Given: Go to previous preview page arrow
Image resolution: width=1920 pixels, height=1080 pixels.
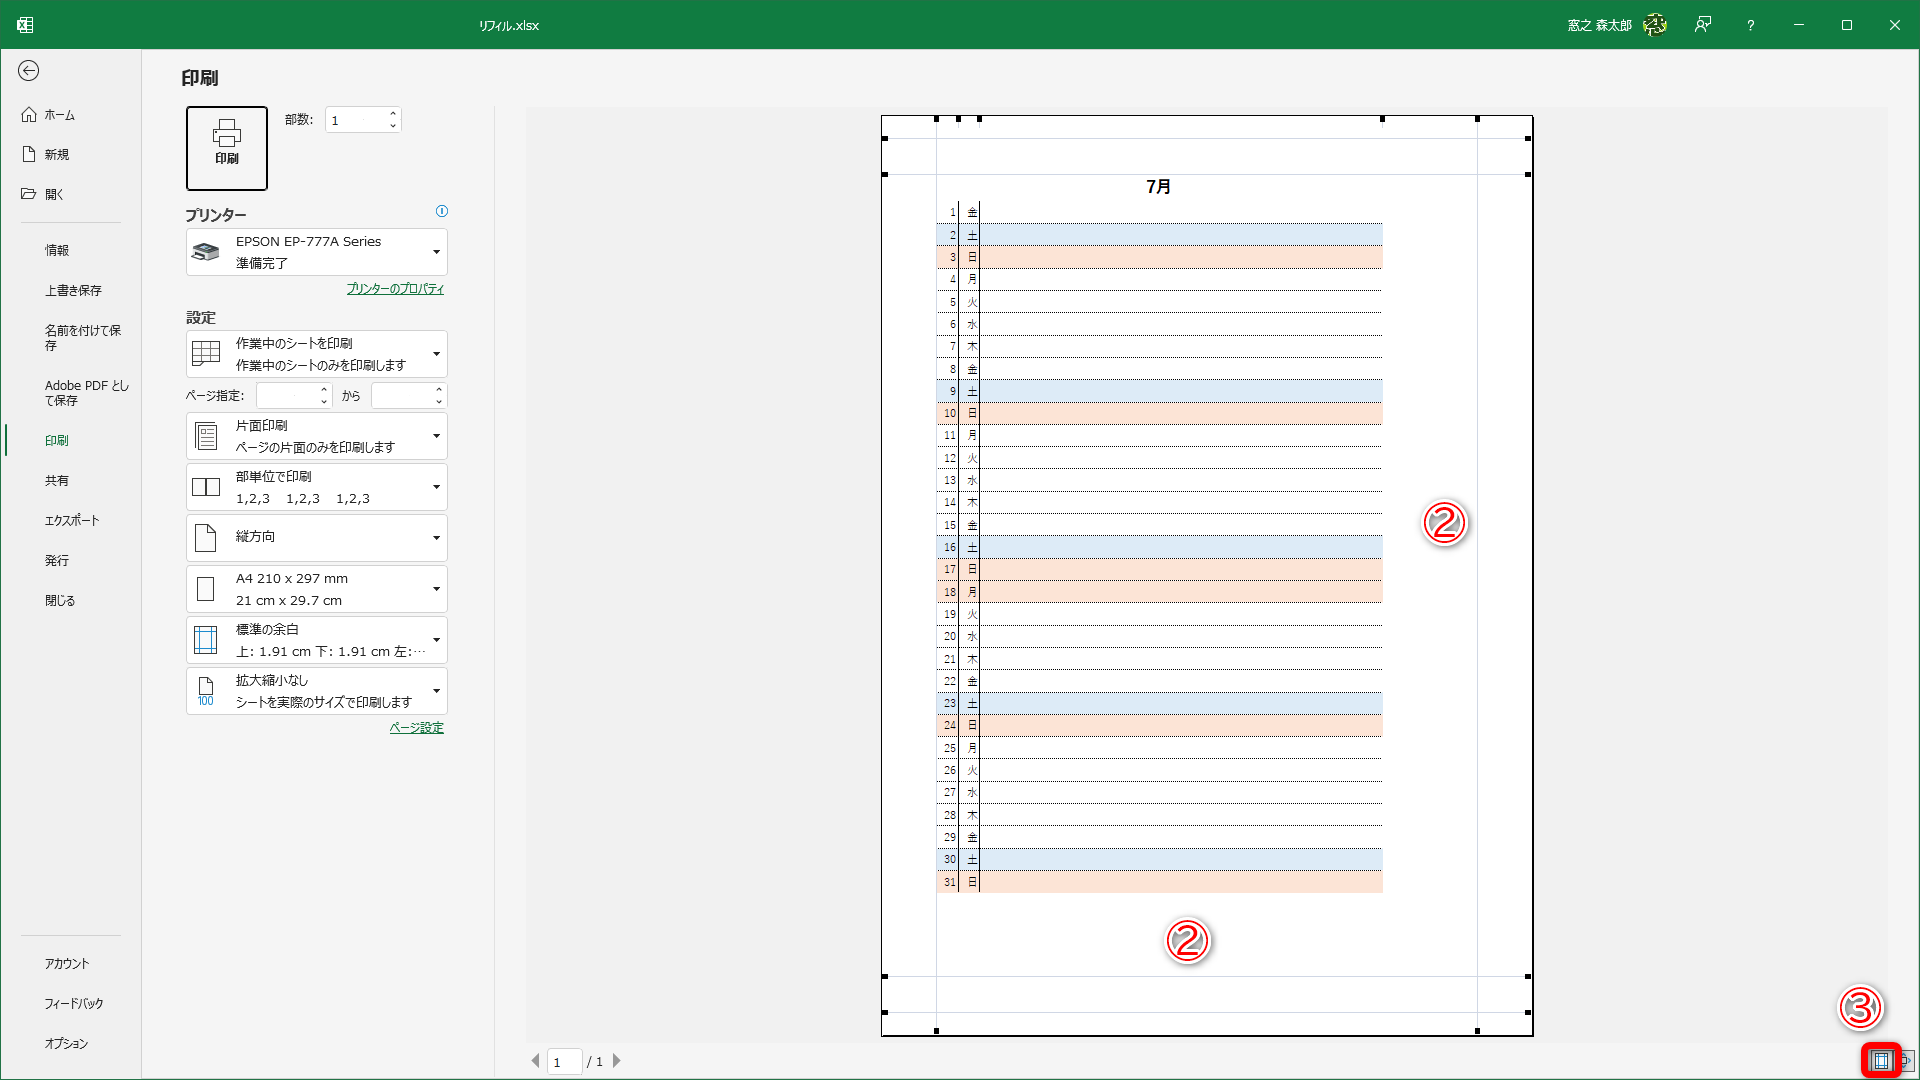Looking at the screenshot, I should pos(535,1061).
